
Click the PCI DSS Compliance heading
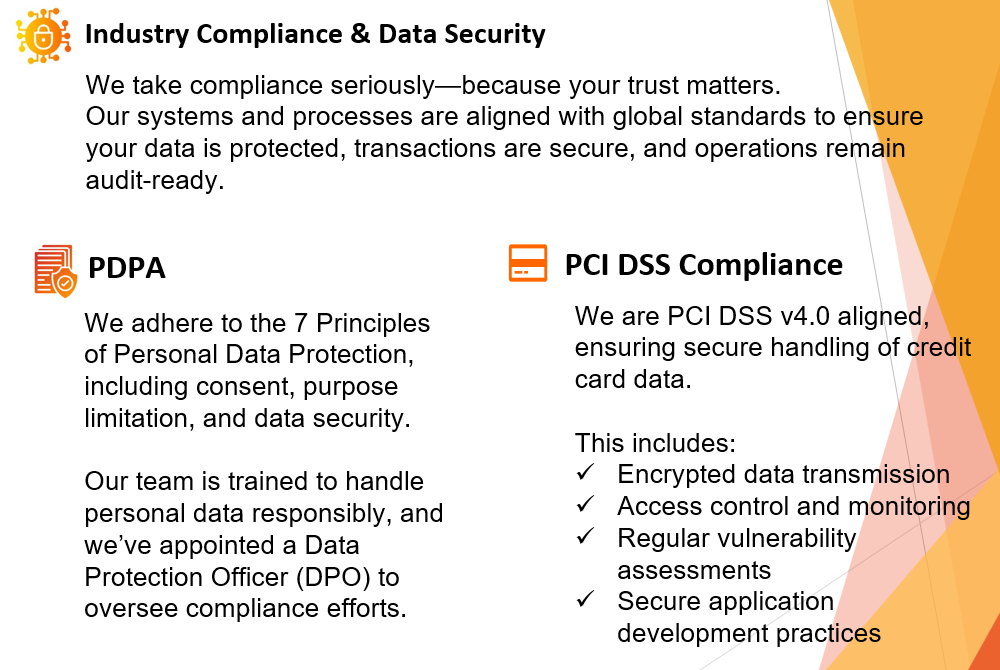(x=703, y=265)
